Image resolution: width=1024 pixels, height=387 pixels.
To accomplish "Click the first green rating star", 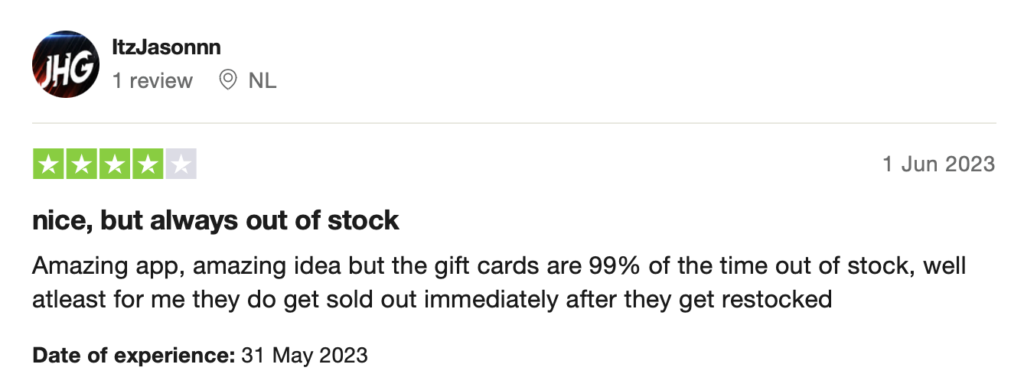I will (48, 164).
